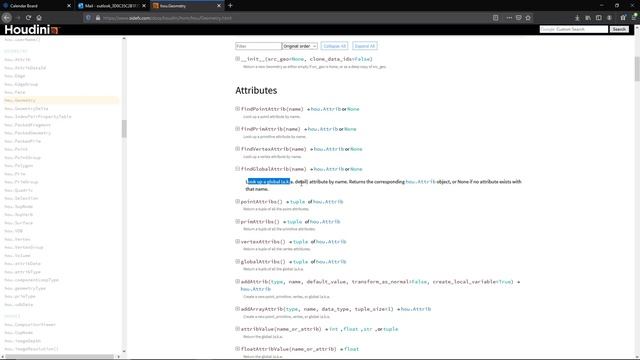Show sidebars with the toolbar icon
The image size is (640, 360).
[x=598, y=18]
